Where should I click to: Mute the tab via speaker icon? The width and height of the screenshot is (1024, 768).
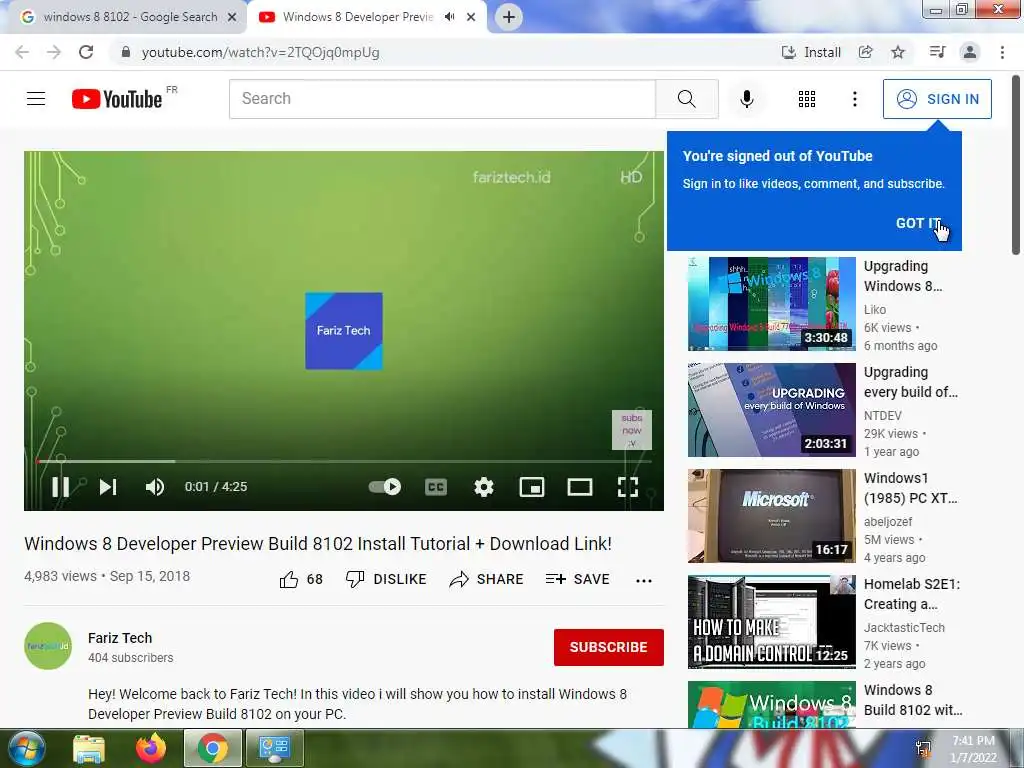(x=449, y=17)
